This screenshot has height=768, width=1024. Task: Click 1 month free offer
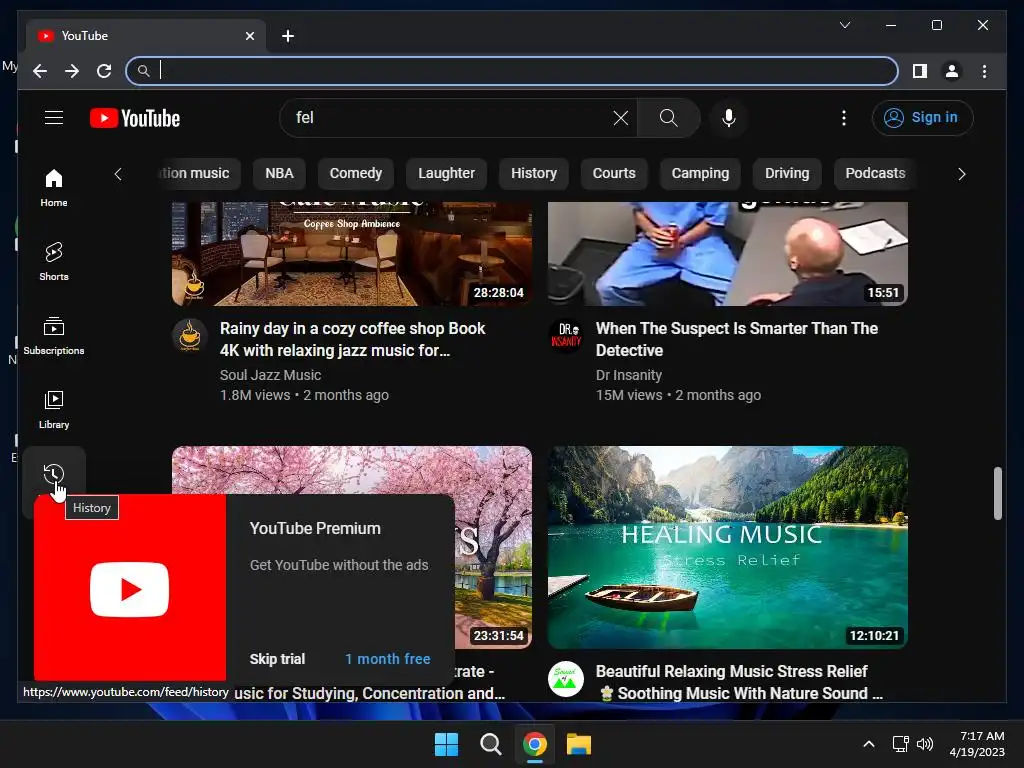pos(388,659)
